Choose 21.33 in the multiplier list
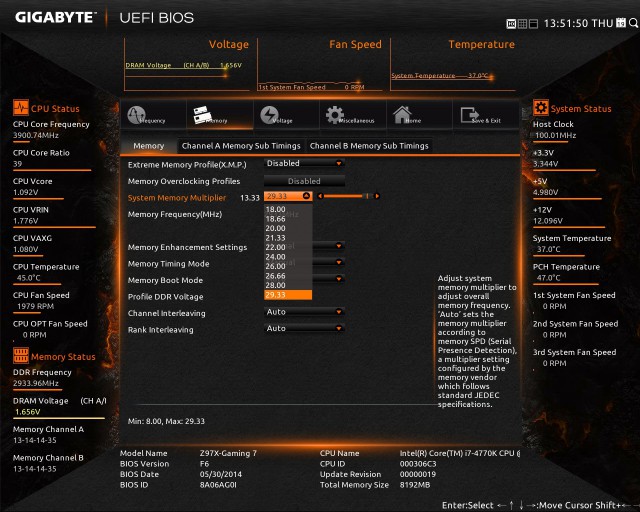Image resolution: width=640 pixels, height=512 pixels. (x=288, y=238)
